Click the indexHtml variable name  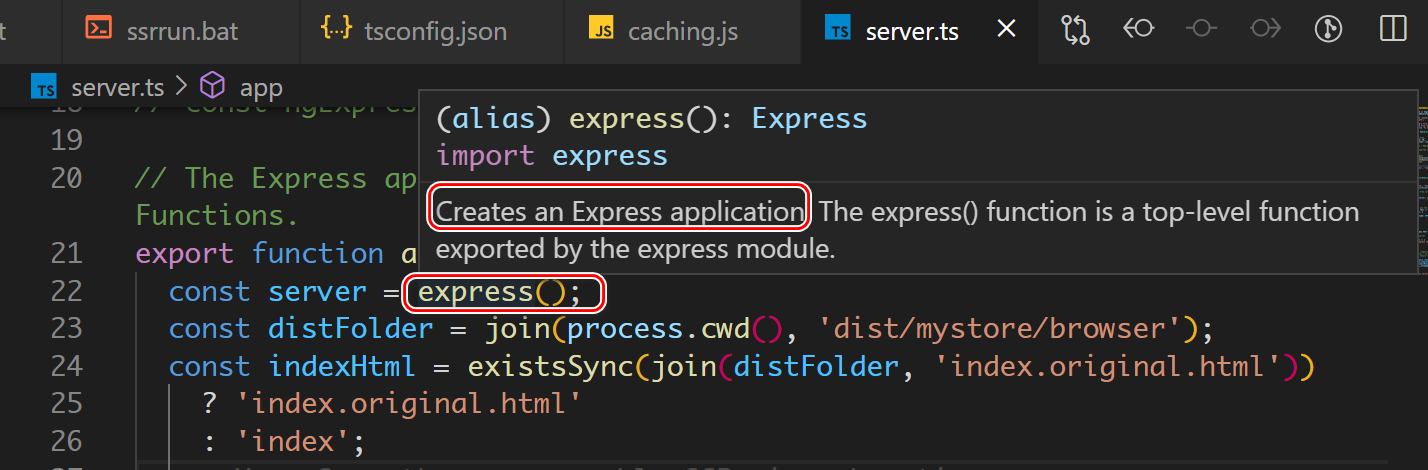coord(342,367)
